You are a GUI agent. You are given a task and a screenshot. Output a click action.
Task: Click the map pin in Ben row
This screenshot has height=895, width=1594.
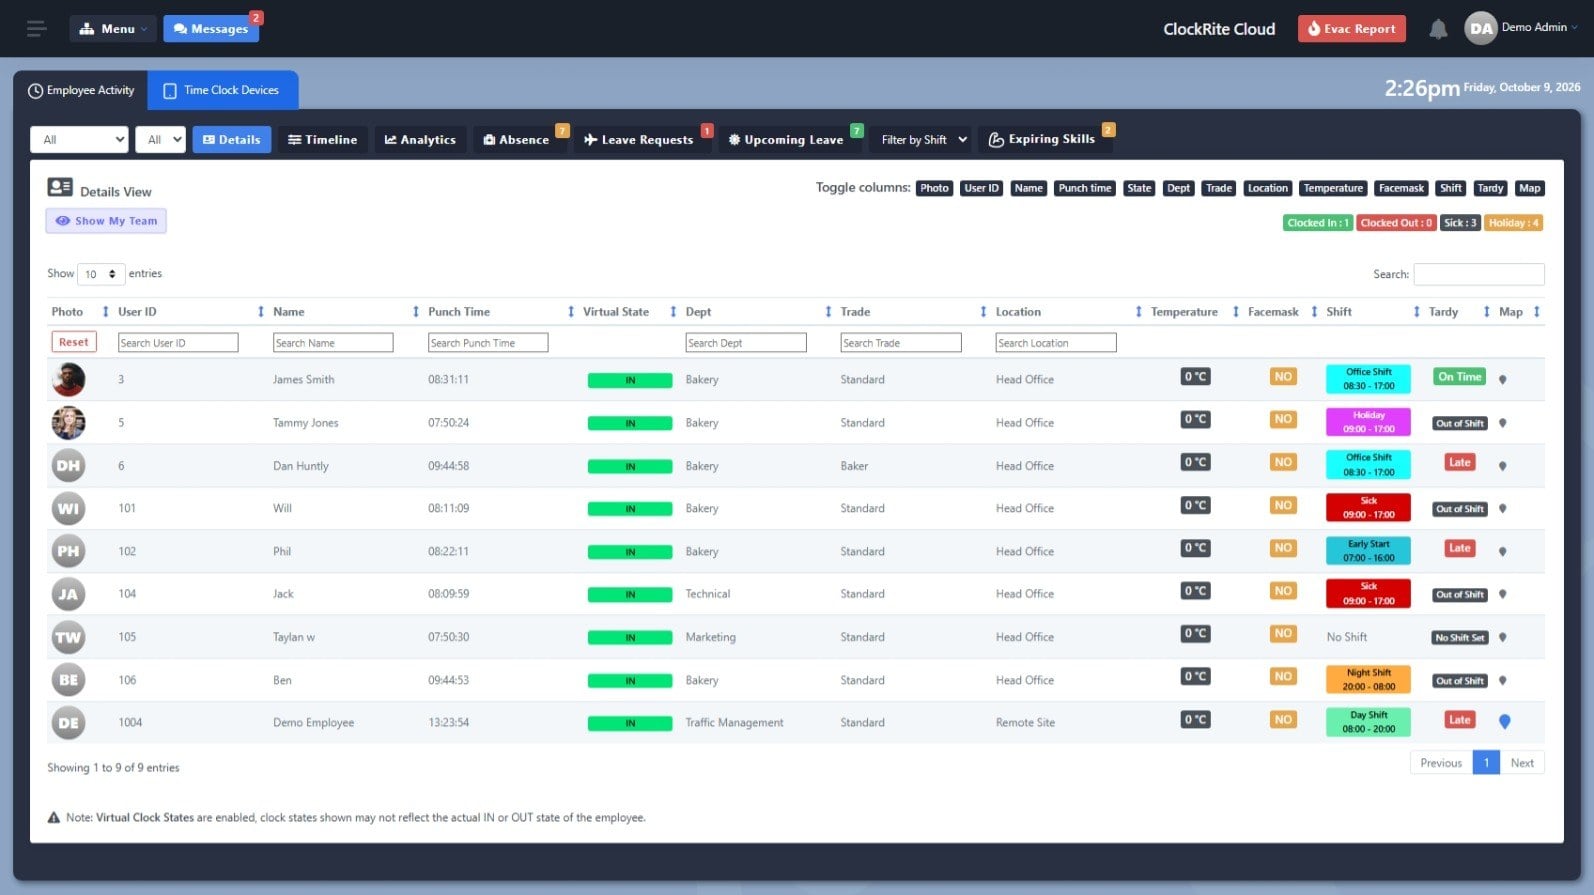[1502, 680]
